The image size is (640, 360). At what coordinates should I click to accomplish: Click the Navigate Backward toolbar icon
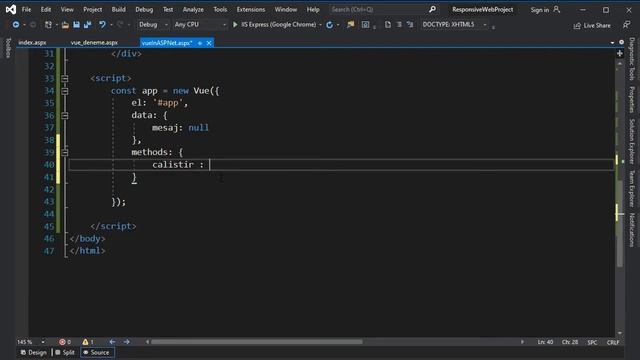(16, 25)
